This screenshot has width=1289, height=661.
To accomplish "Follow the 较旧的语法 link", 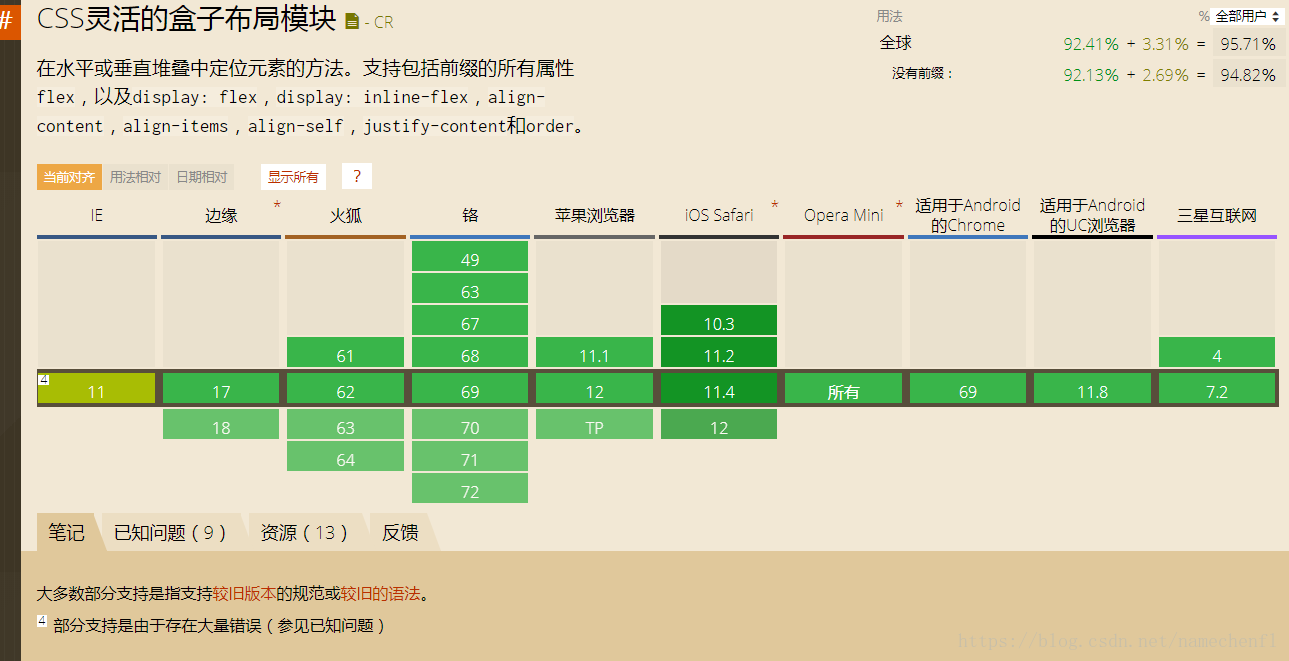I will click(380, 594).
